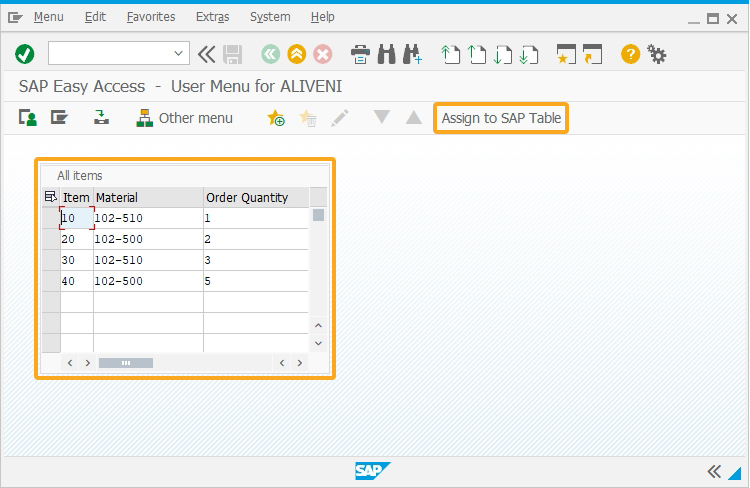Image resolution: width=750 pixels, height=488 pixels.
Task: Click the Generate Shortcut icon
Action: 593,54
